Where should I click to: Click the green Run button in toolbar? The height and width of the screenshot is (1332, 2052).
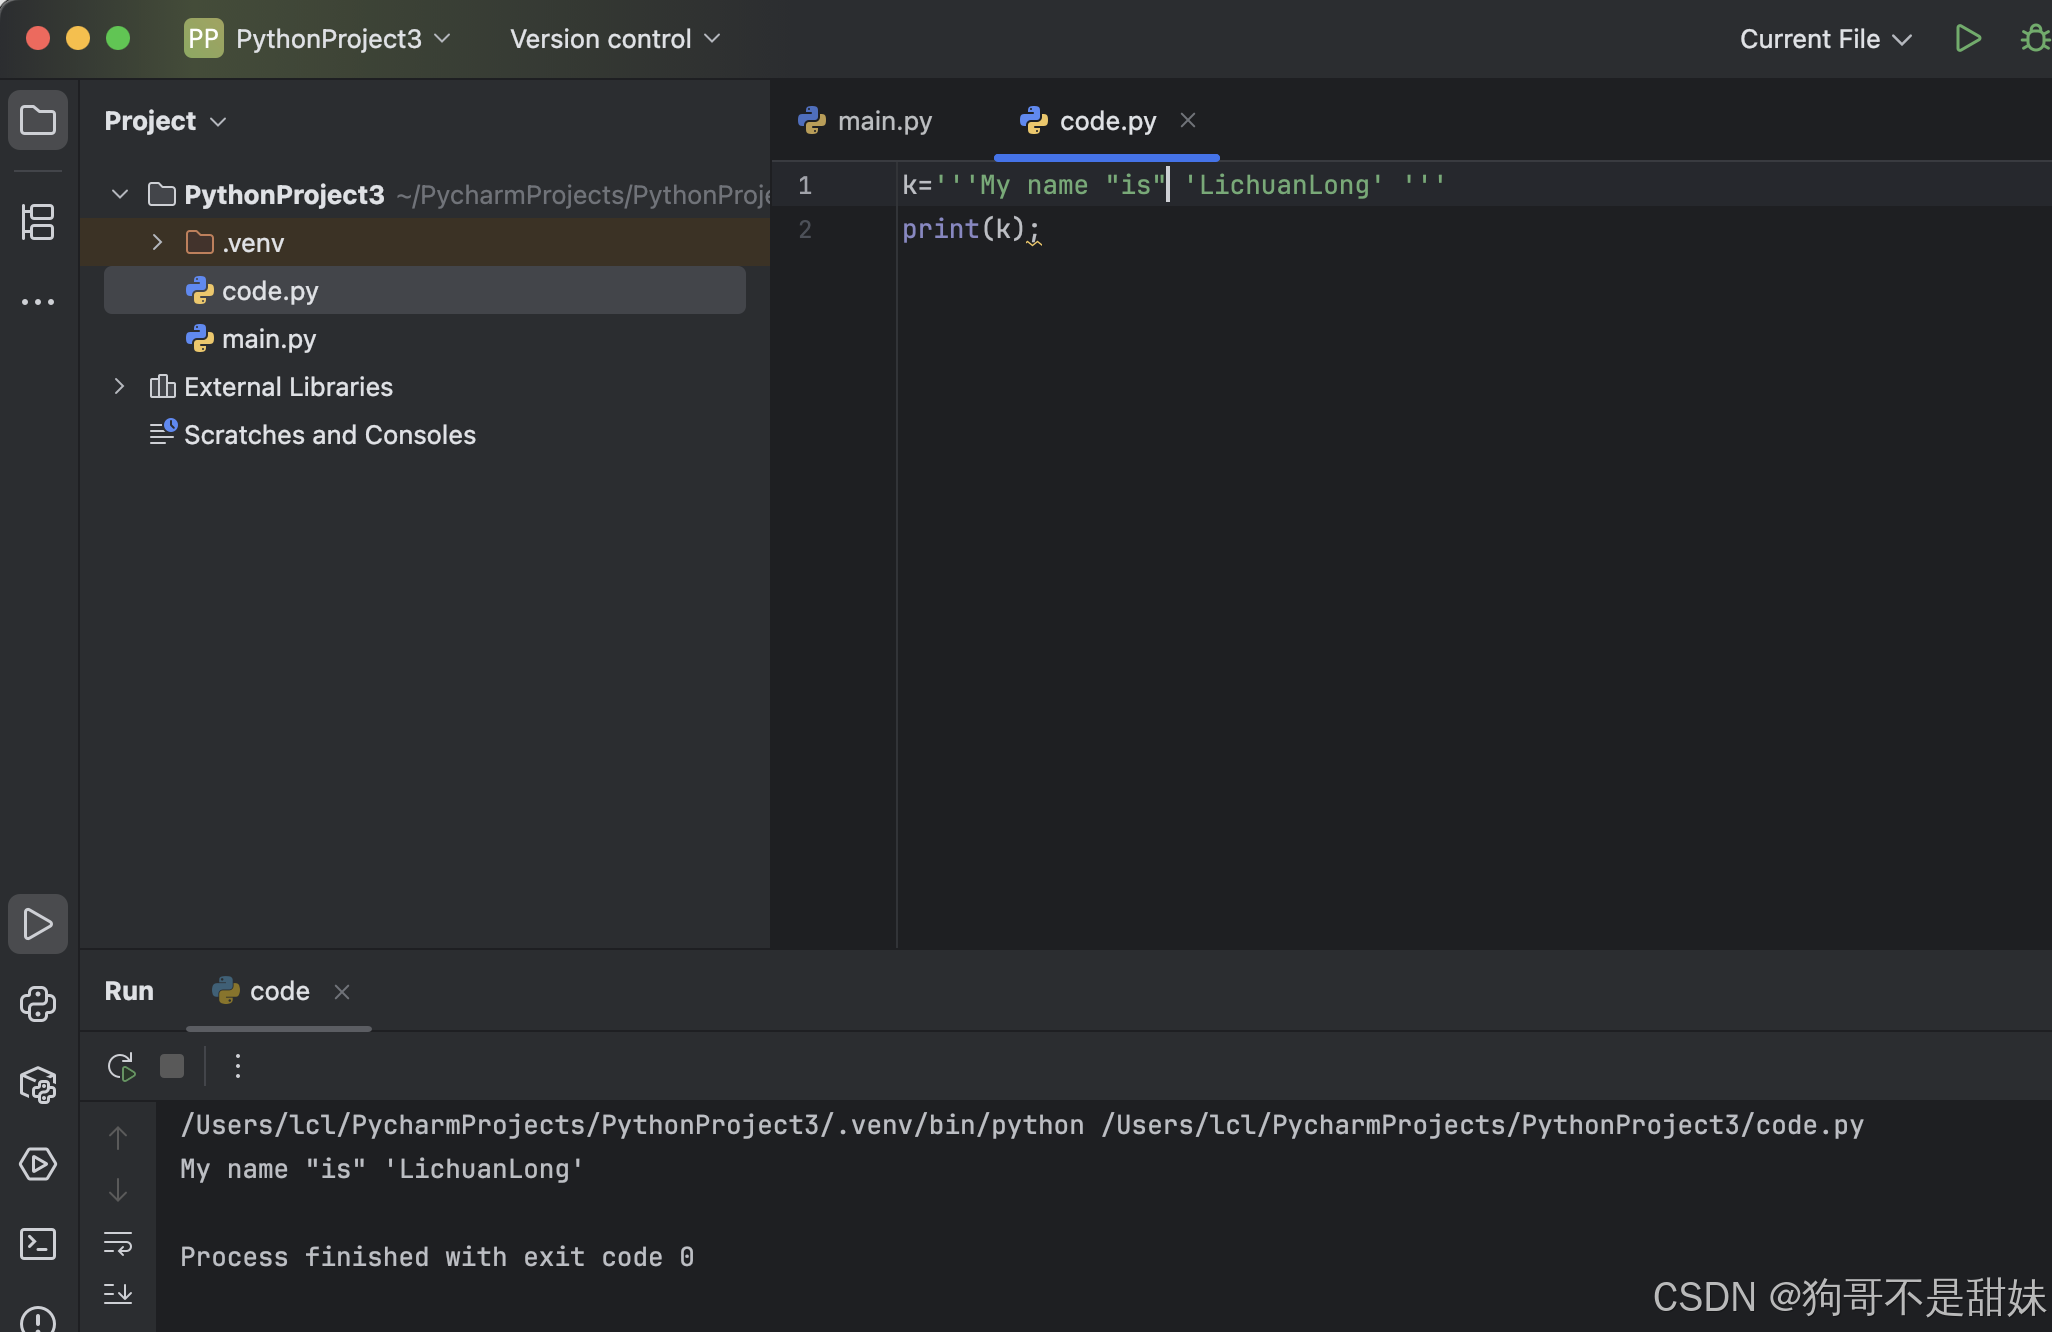click(1967, 39)
